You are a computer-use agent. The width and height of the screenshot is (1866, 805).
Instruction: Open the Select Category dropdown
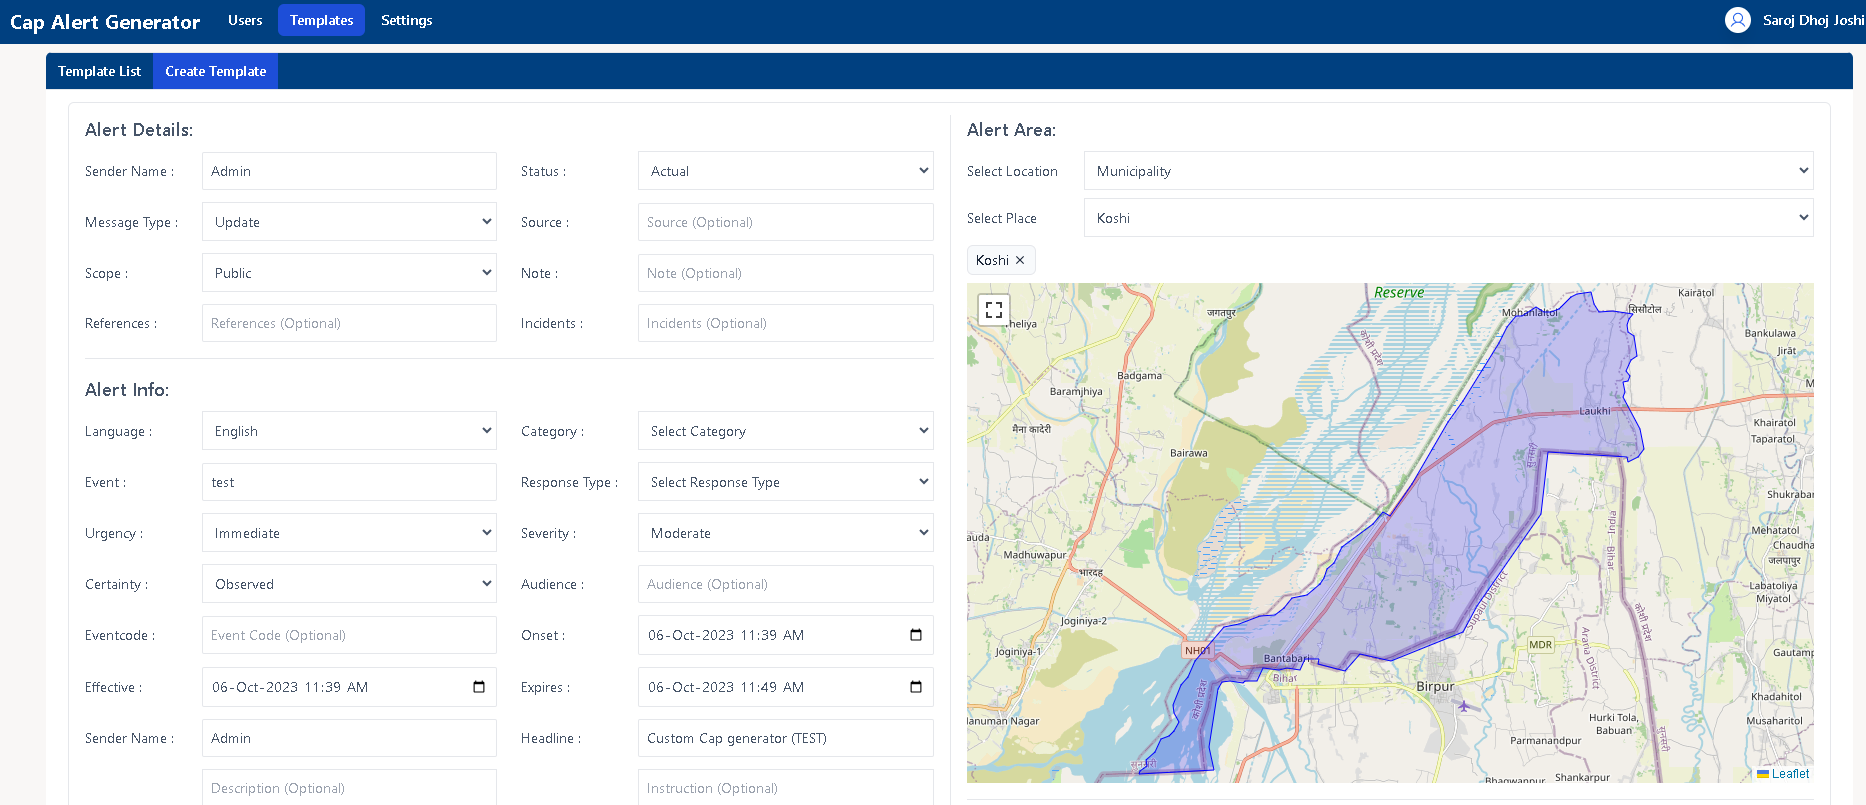coord(785,431)
